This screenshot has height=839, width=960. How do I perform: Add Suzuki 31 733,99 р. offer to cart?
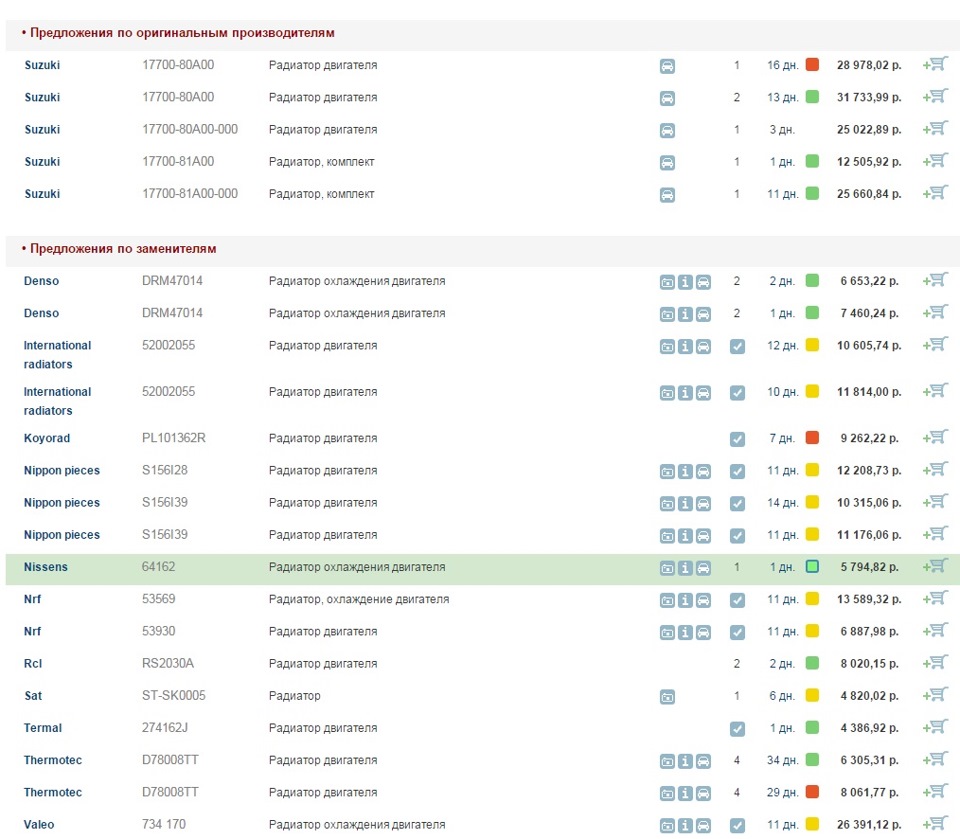pos(936,97)
